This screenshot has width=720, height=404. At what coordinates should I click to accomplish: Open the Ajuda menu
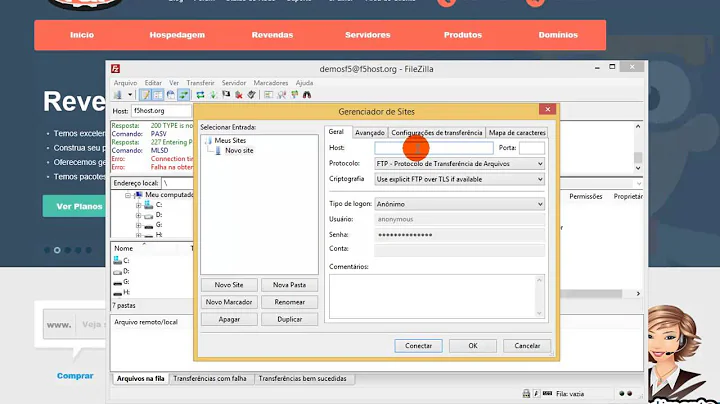pyautogui.click(x=304, y=83)
